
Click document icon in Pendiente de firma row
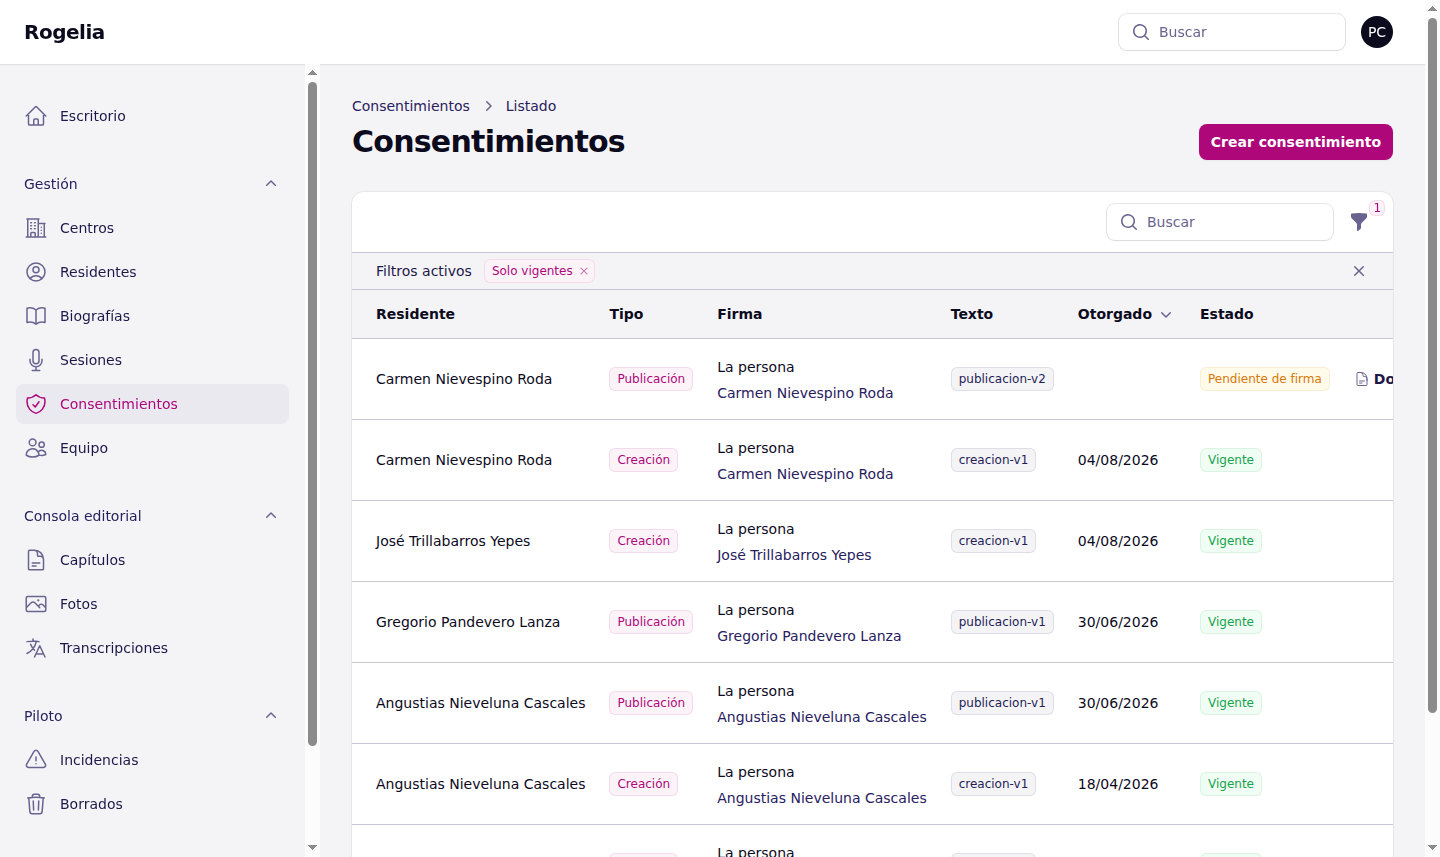tap(1361, 379)
